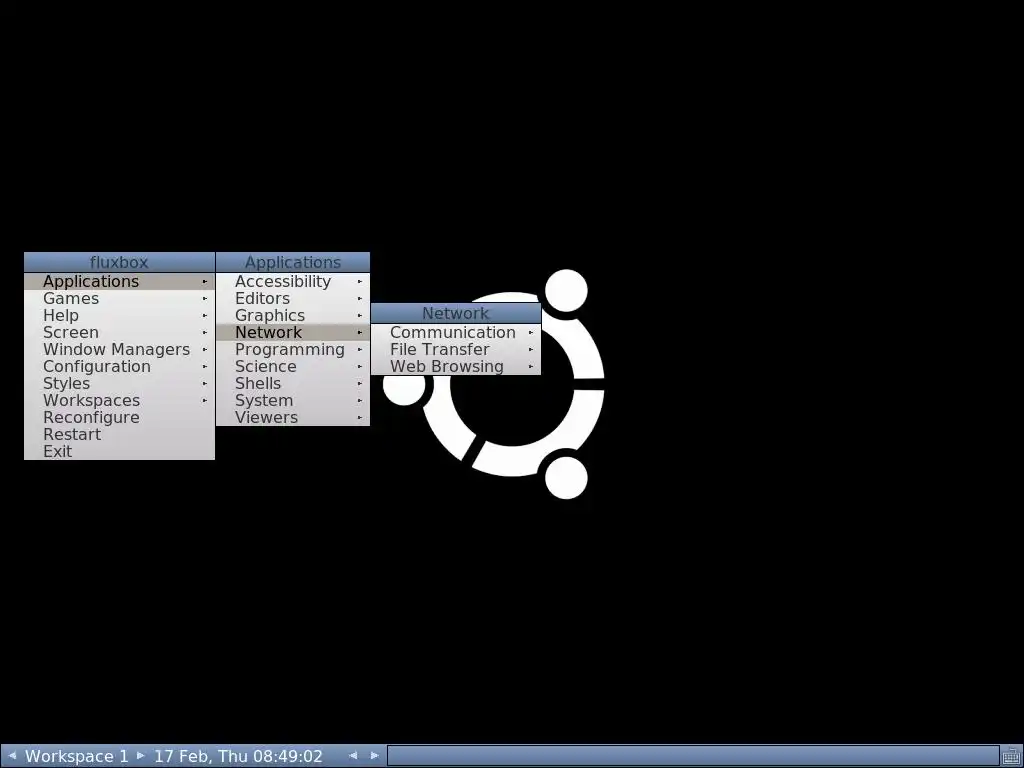Click the next window arrow in toolbar
Image resolution: width=1024 pixels, height=768 pixels.
click(x=375, y=756)
